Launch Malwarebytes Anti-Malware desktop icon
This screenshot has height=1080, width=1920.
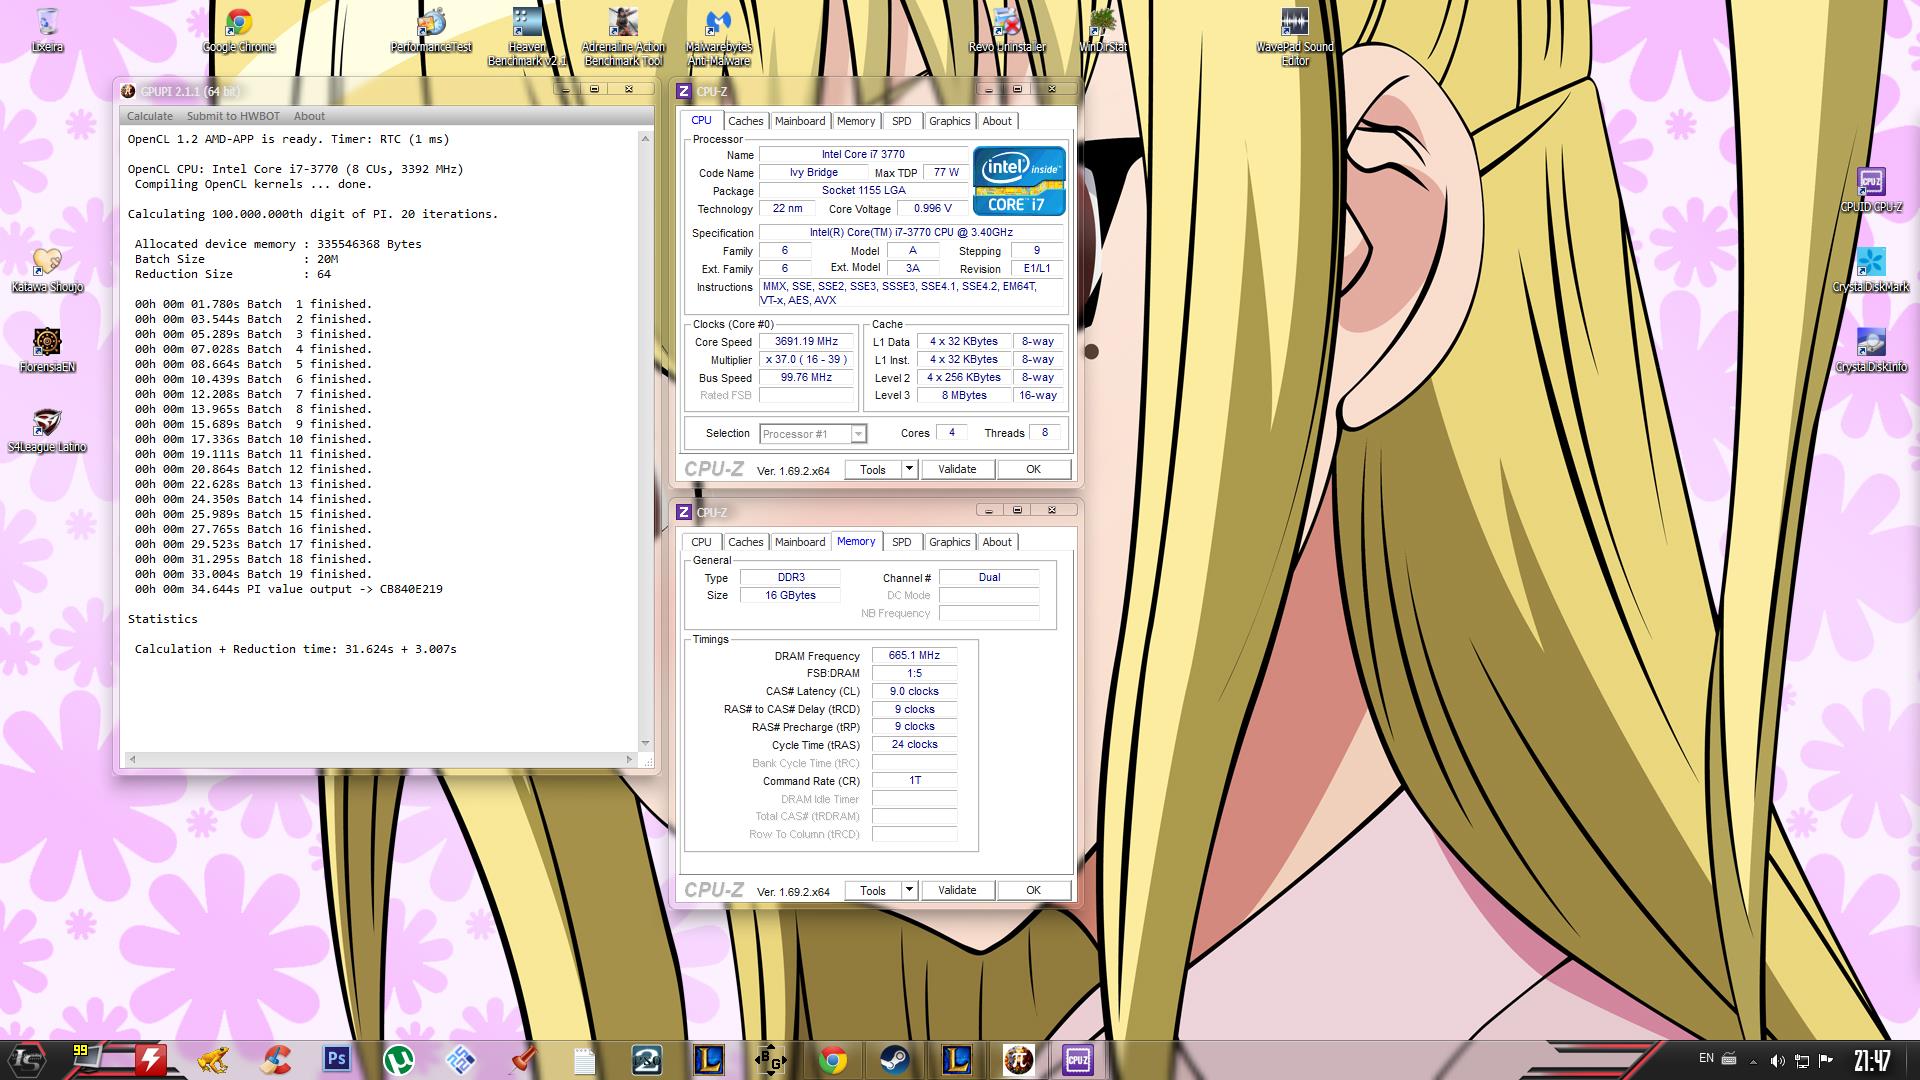point(718,37)
